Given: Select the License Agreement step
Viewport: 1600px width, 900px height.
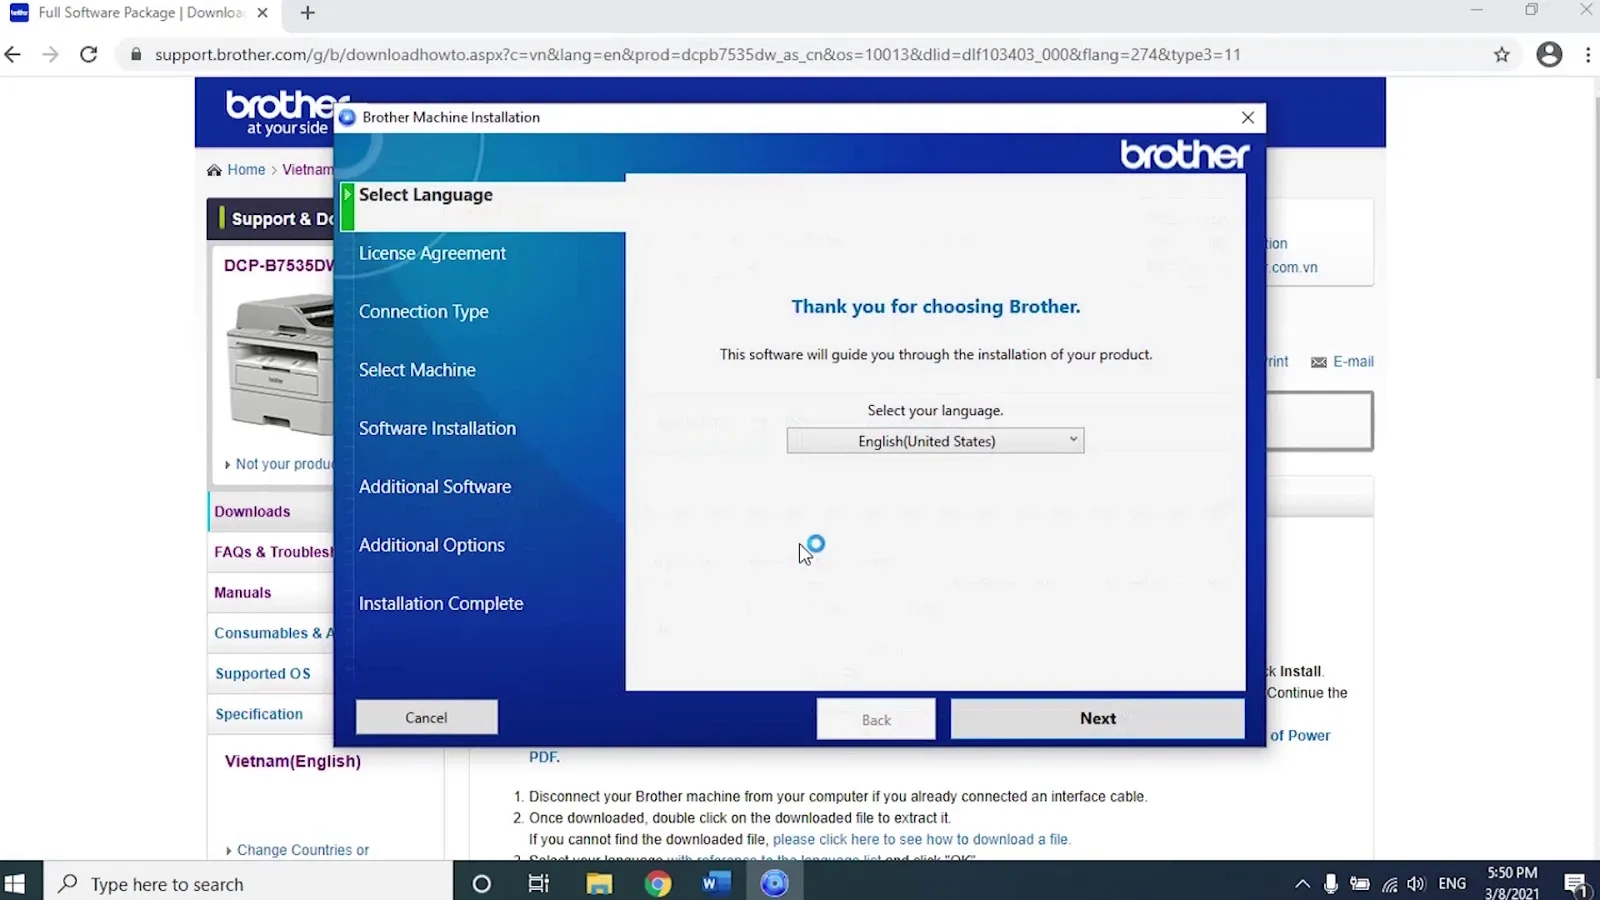Looking at the screenshot, I should (x=432, y=253).
